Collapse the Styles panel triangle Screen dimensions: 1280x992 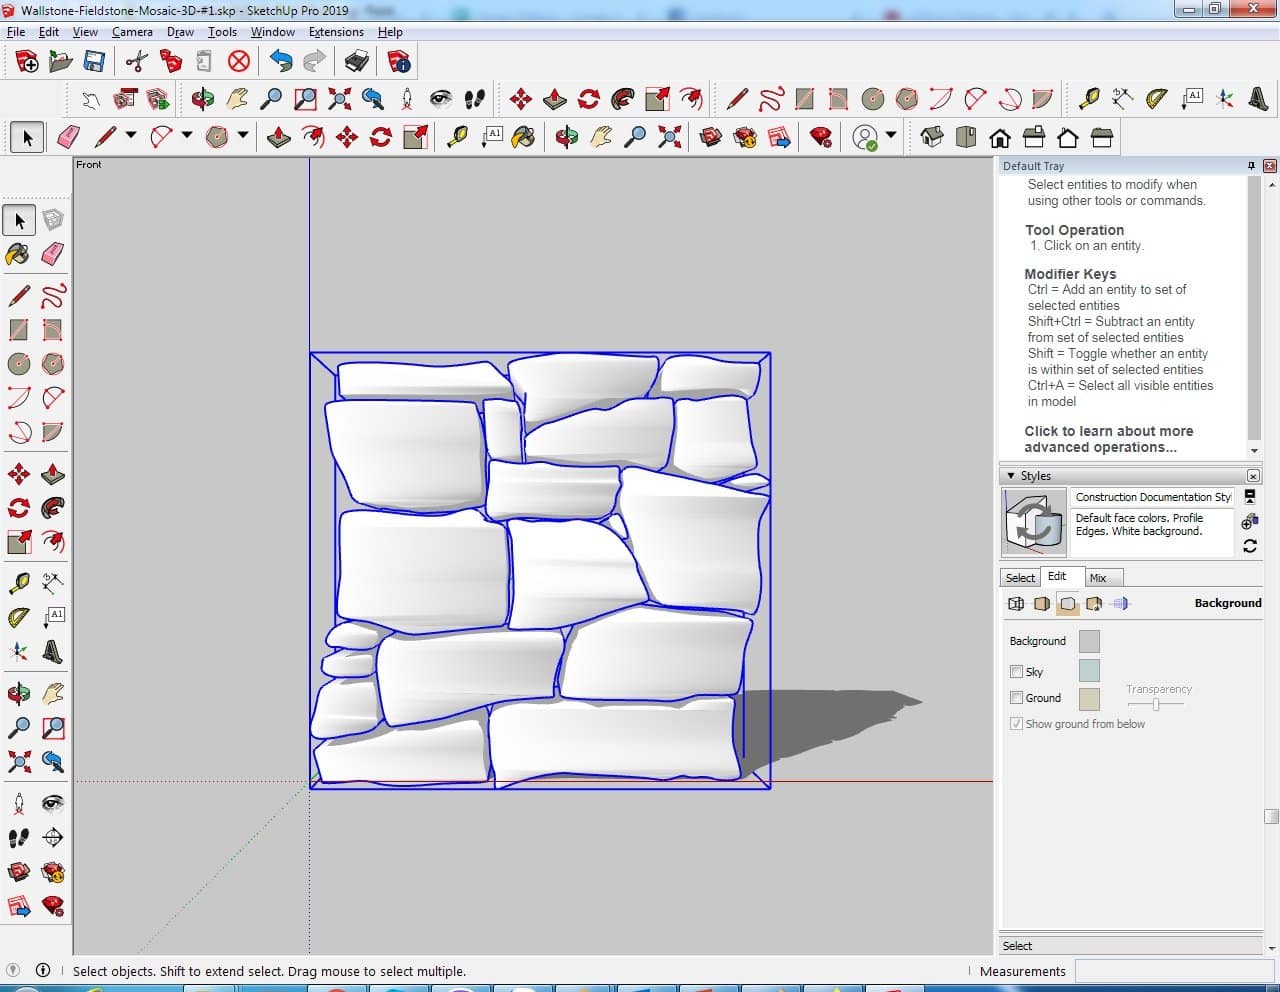(1011, 476)
